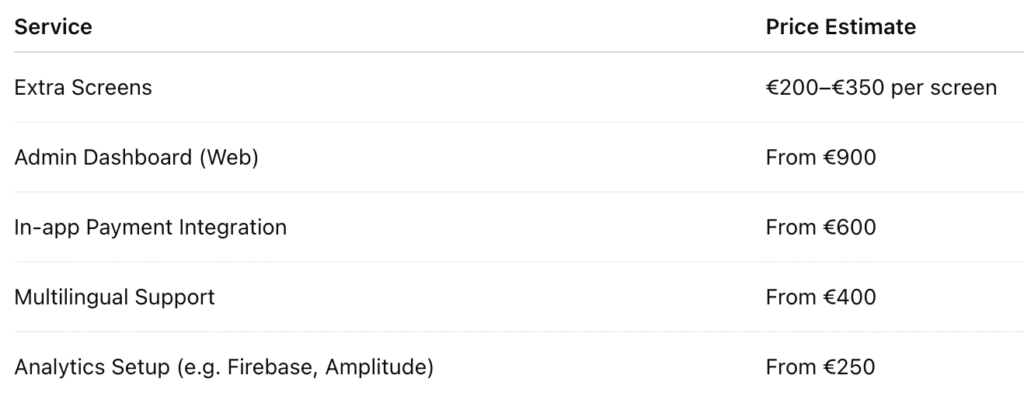Viewport: 1024px width, 410px height.
Task: Select the Admin Dashboard (Web) row label
Action: click(136, 157)
